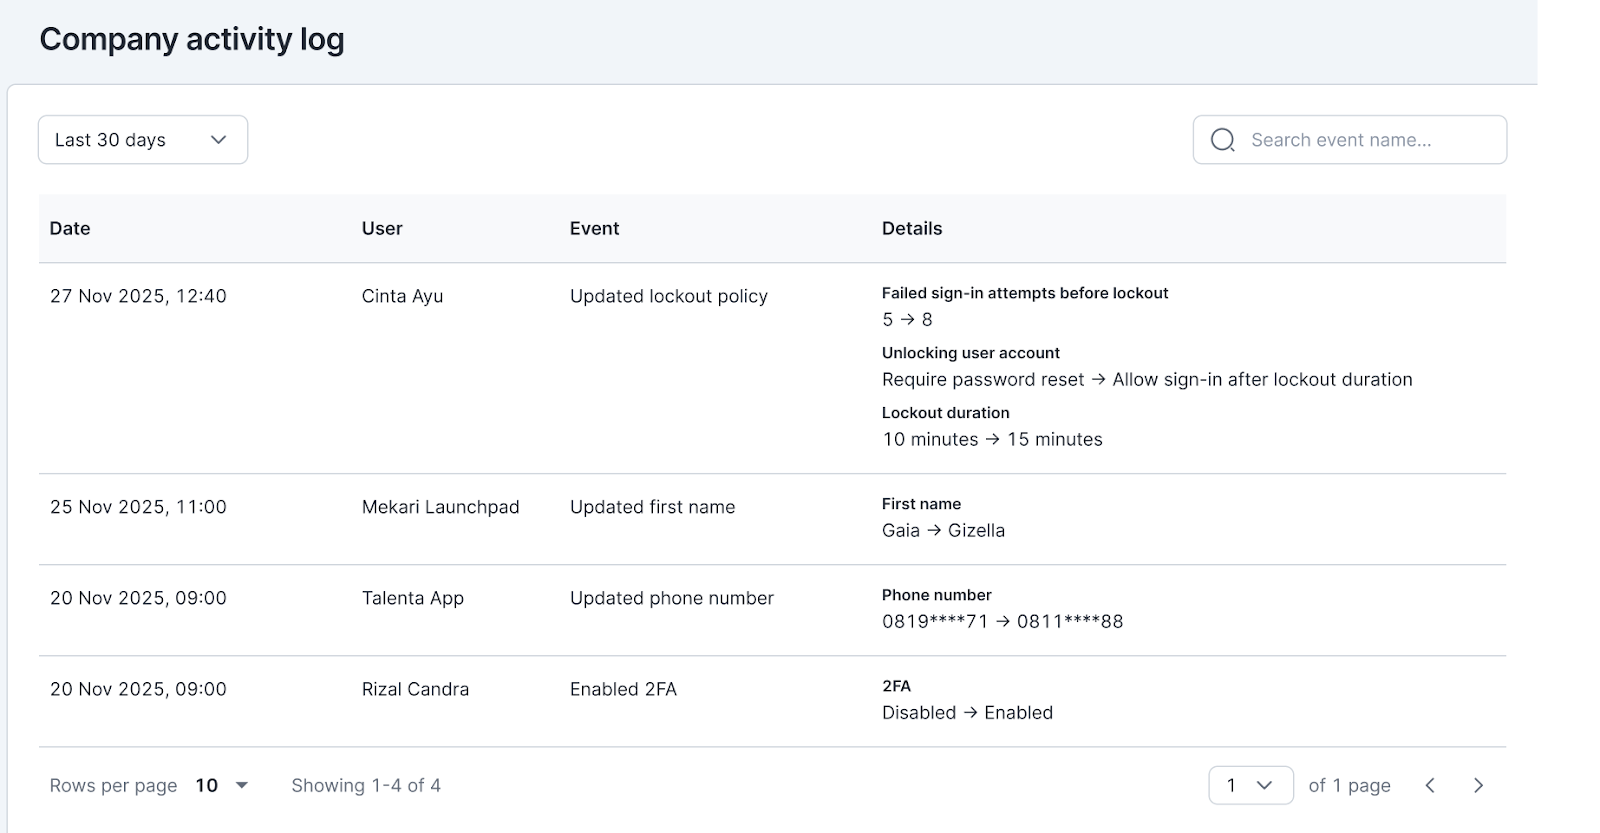This screenshot has width=1600, height=833.
Task: Select the Enabled 2FA event row
Action: (623, 689)
